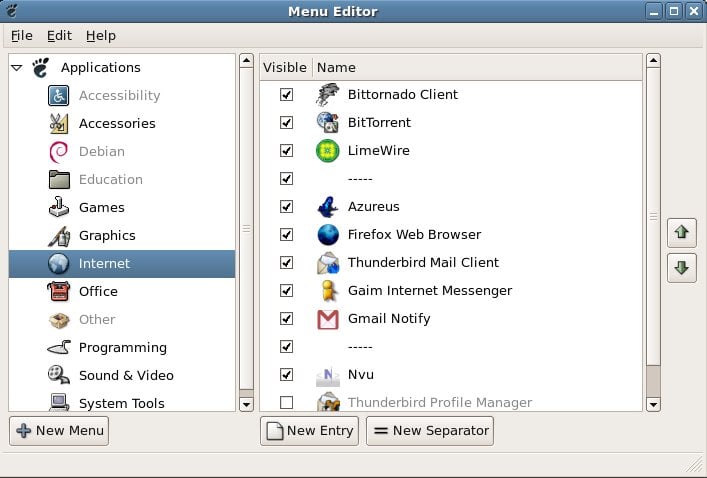This screenshot has width=707, height=478.
Task: Click the Firefox globe icon
Action: click(328, 234)
